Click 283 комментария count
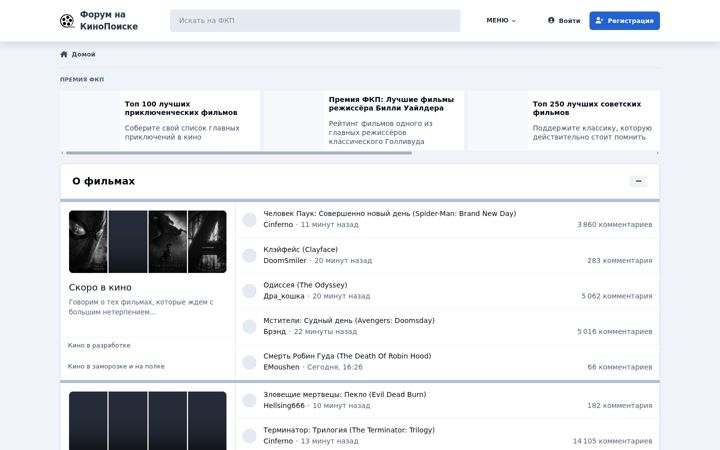 pyautogui.click(x=620, y=260)
